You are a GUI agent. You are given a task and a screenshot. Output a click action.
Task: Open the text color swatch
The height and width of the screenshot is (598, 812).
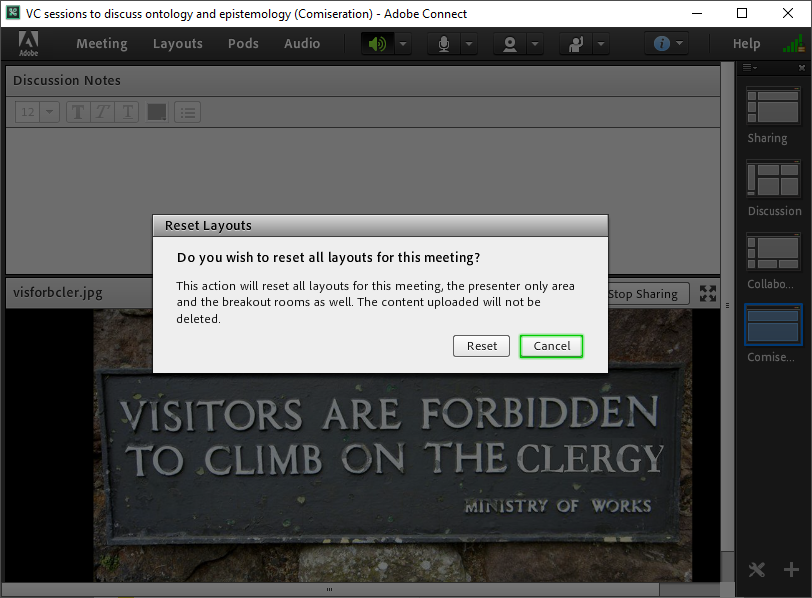click(157, 112)
